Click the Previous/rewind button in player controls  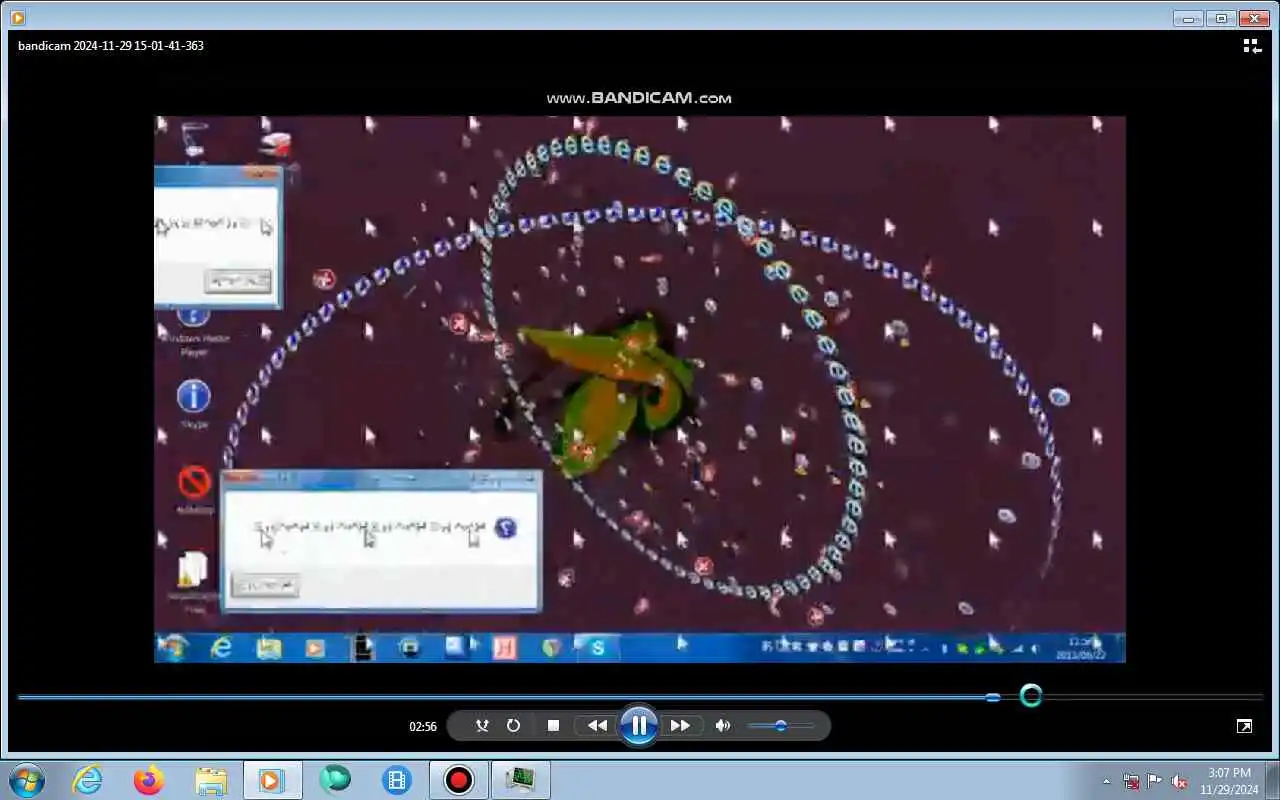597,726
